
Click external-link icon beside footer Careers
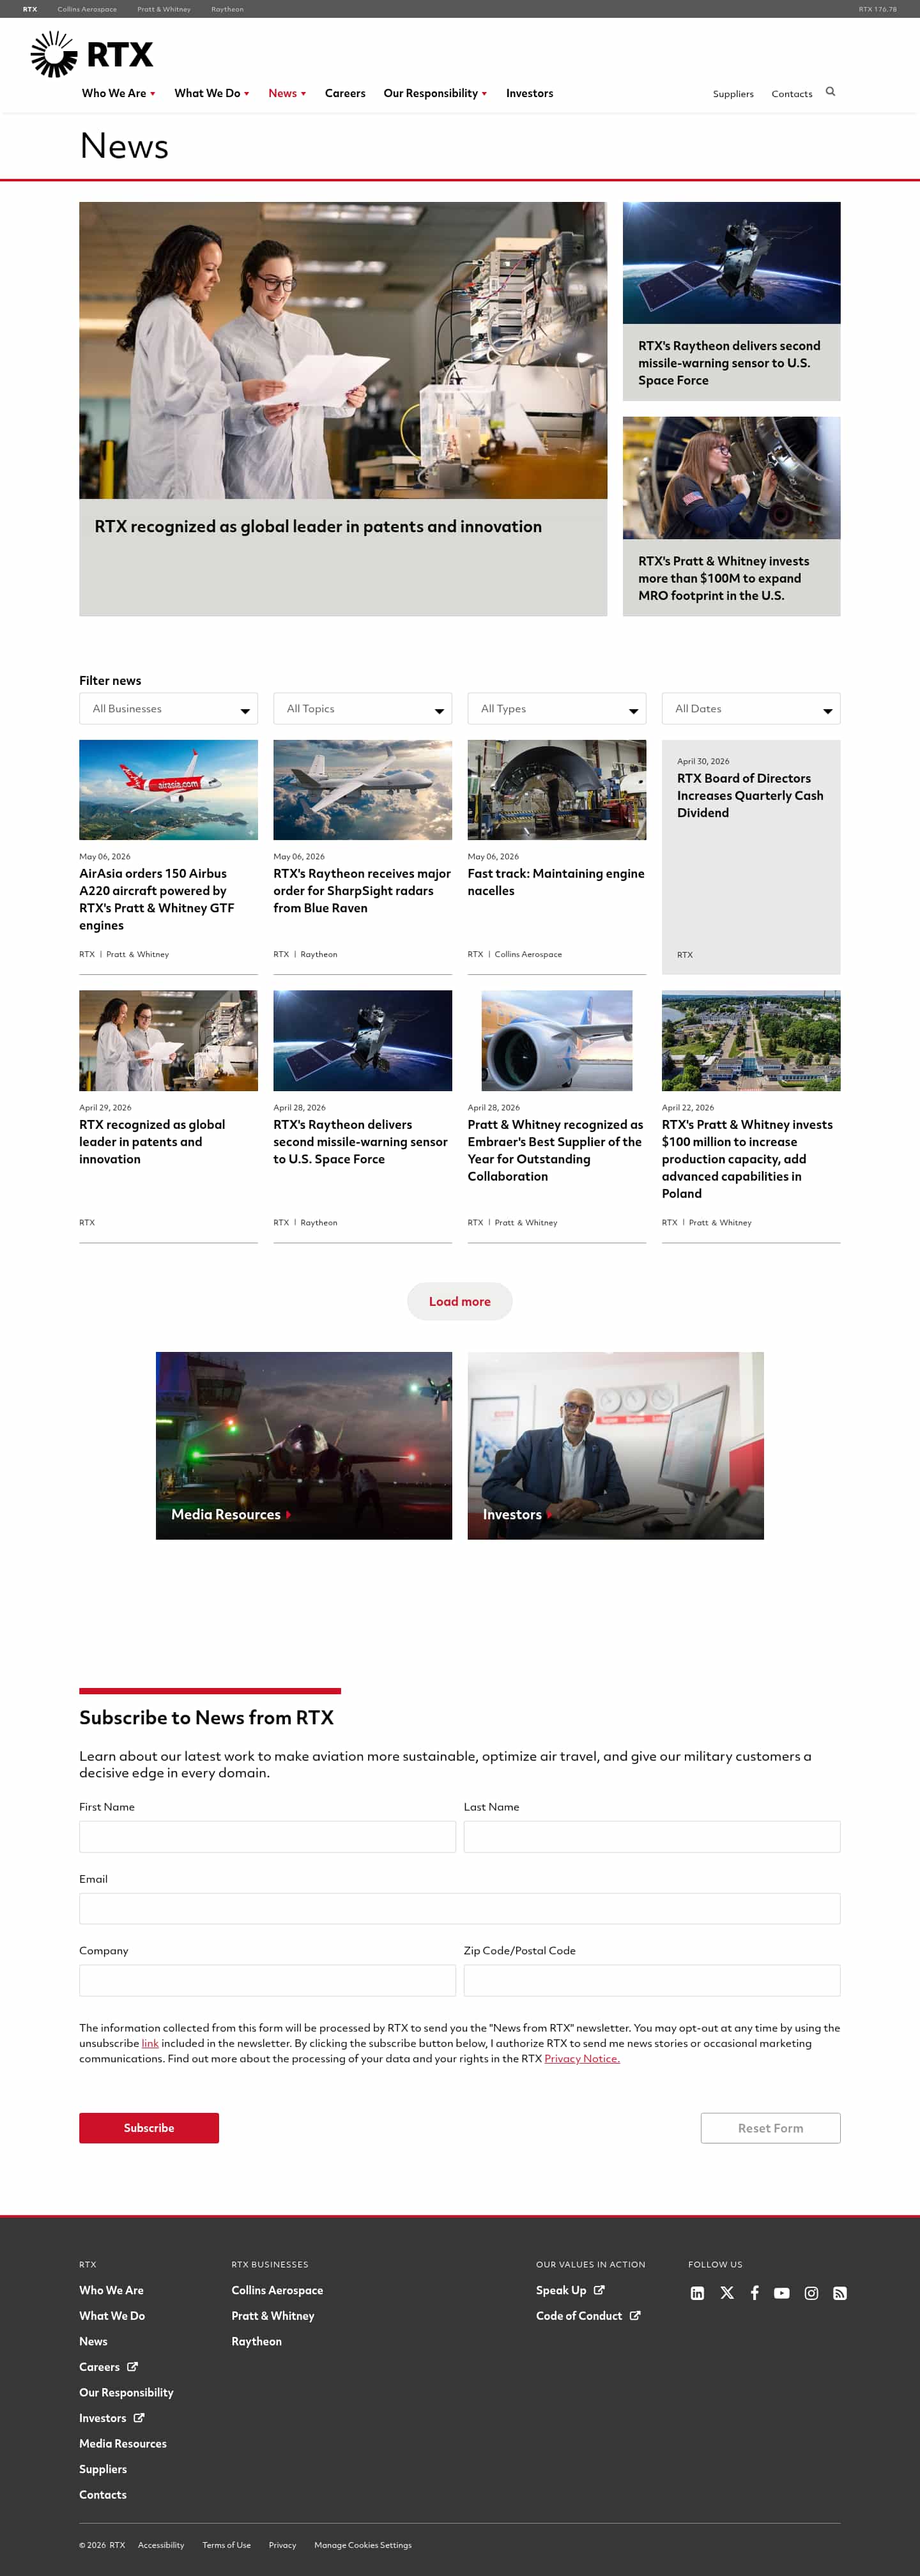pos(132,2367)
